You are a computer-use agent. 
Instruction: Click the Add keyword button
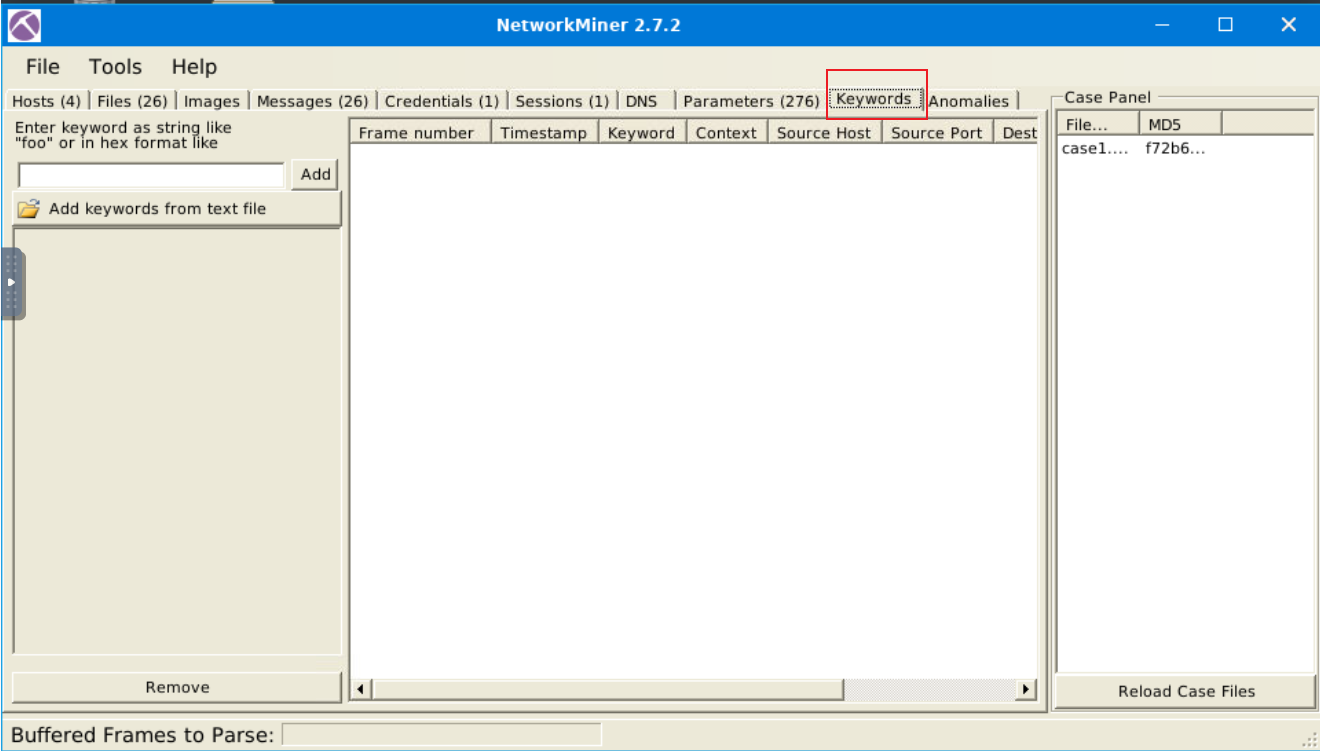click(x=315, y=174)
